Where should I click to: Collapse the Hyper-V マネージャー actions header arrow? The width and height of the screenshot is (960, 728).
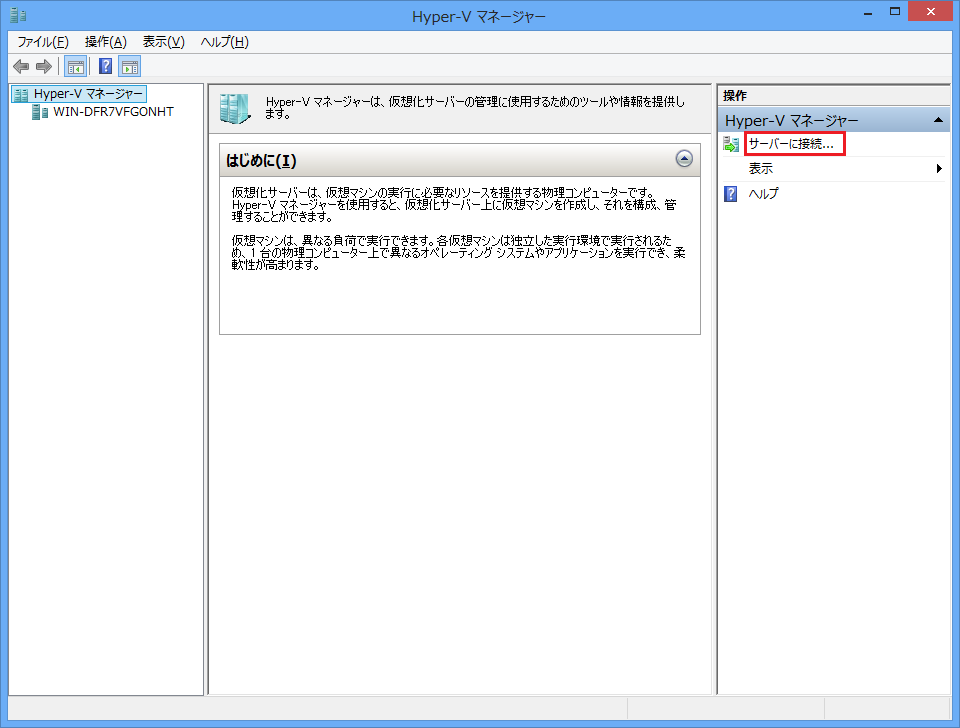coord(938,120)
